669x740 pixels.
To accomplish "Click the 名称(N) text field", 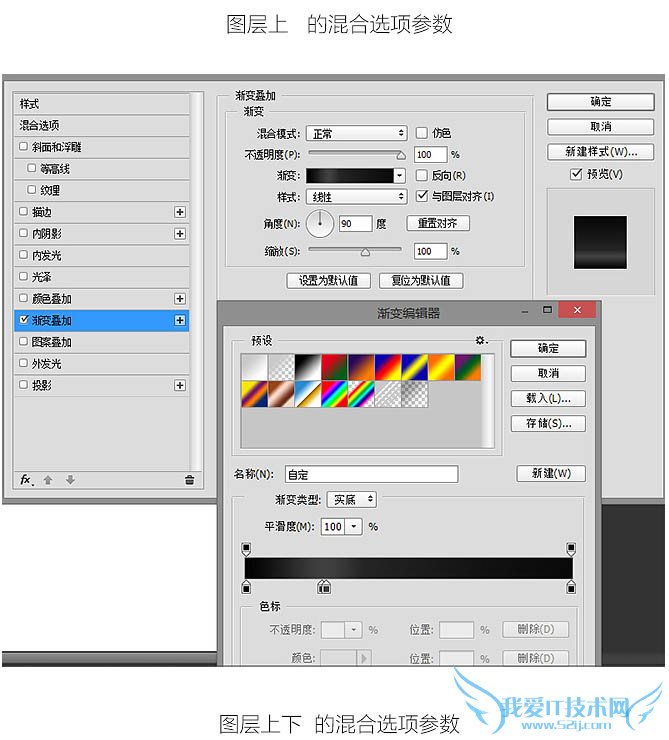I will pyautogui.click(x=371, y=474).
